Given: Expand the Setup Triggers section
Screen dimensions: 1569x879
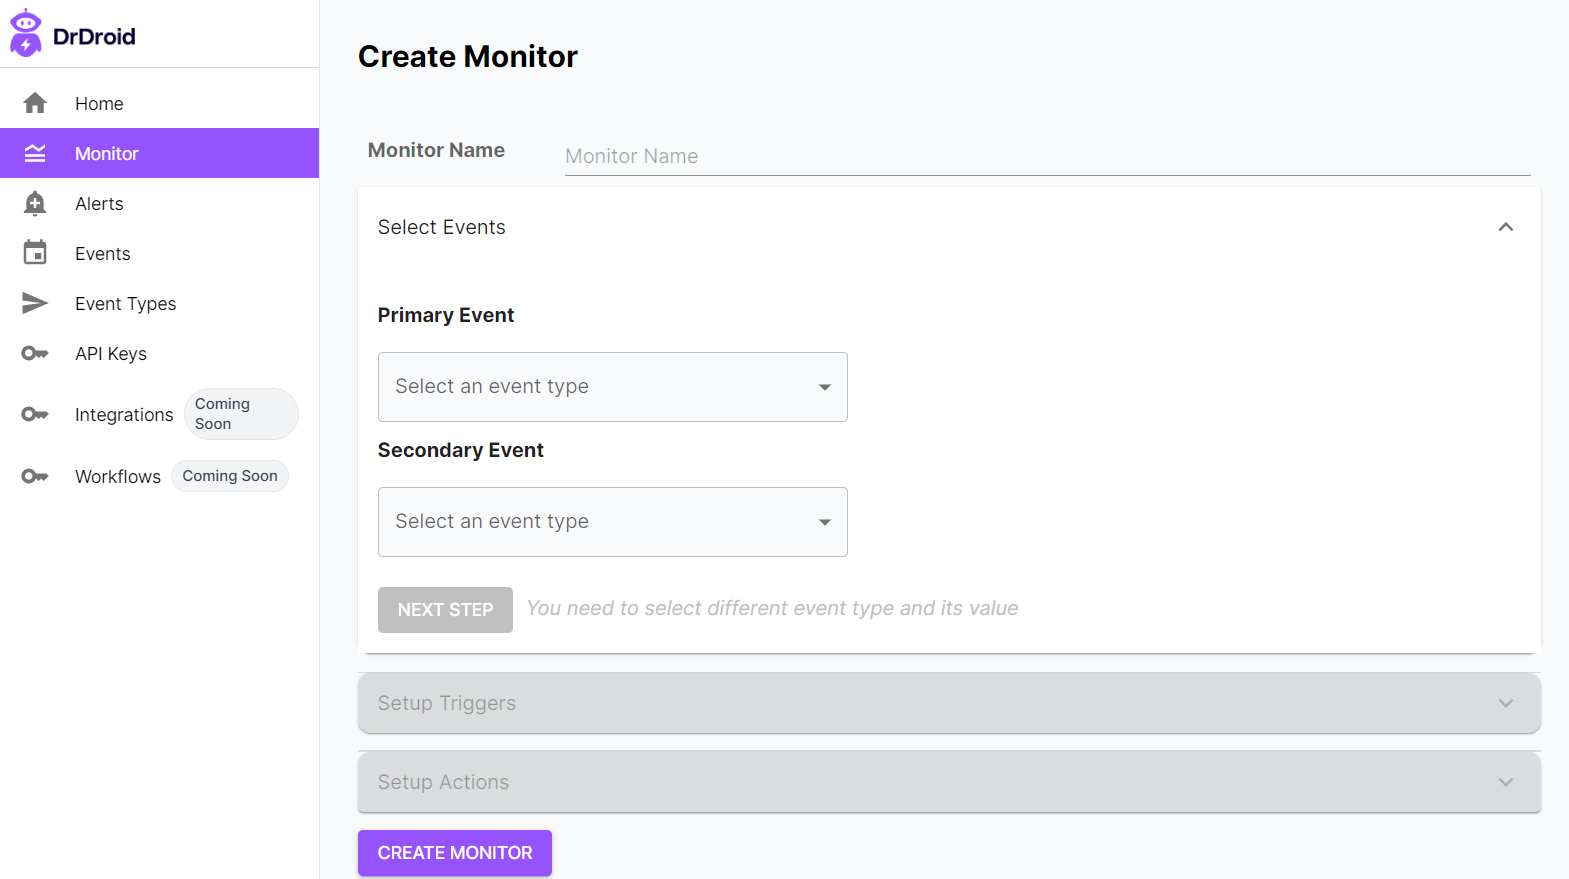Looking at the screenshot, I should point(948,703).
